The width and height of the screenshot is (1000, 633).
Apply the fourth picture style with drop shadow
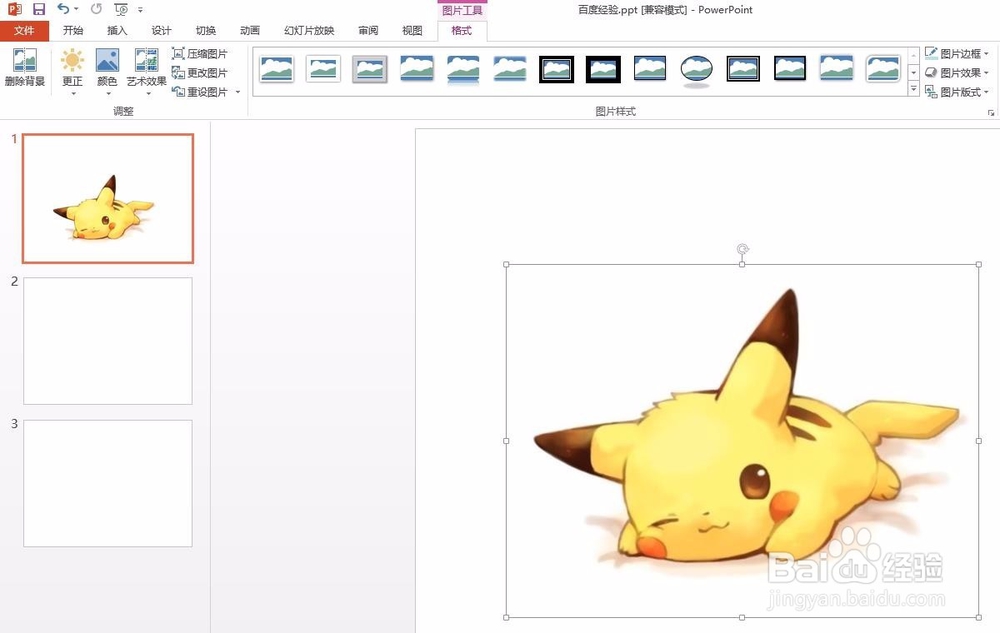coord(417,69)
